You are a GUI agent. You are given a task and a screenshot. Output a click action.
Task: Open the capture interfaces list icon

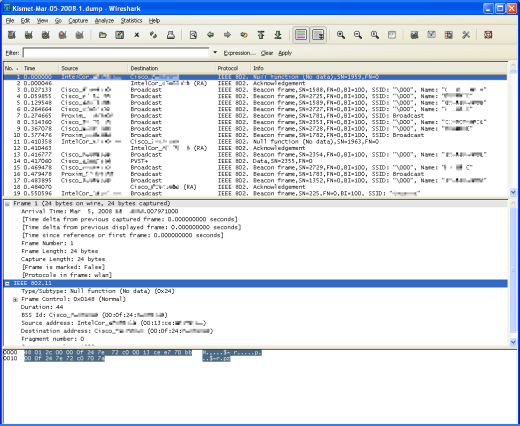click(12, 35)
